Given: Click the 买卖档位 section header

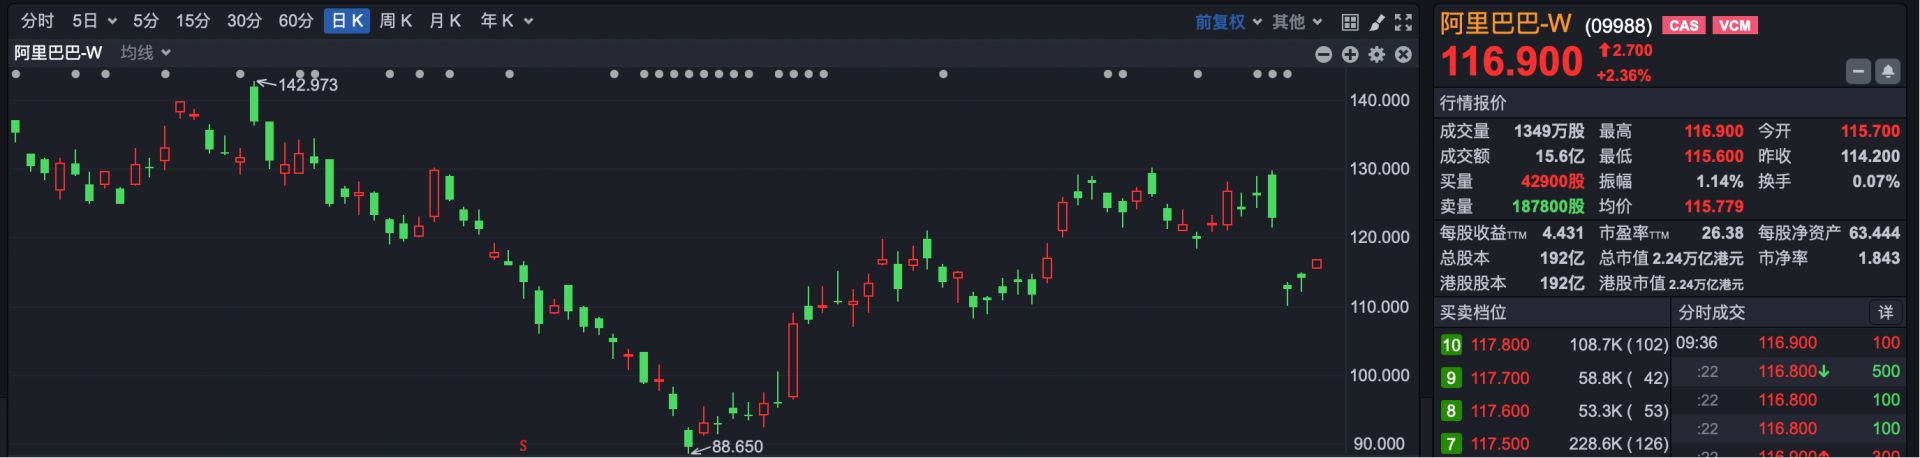Looking at the screenshot, I should tap(1472, 313).
